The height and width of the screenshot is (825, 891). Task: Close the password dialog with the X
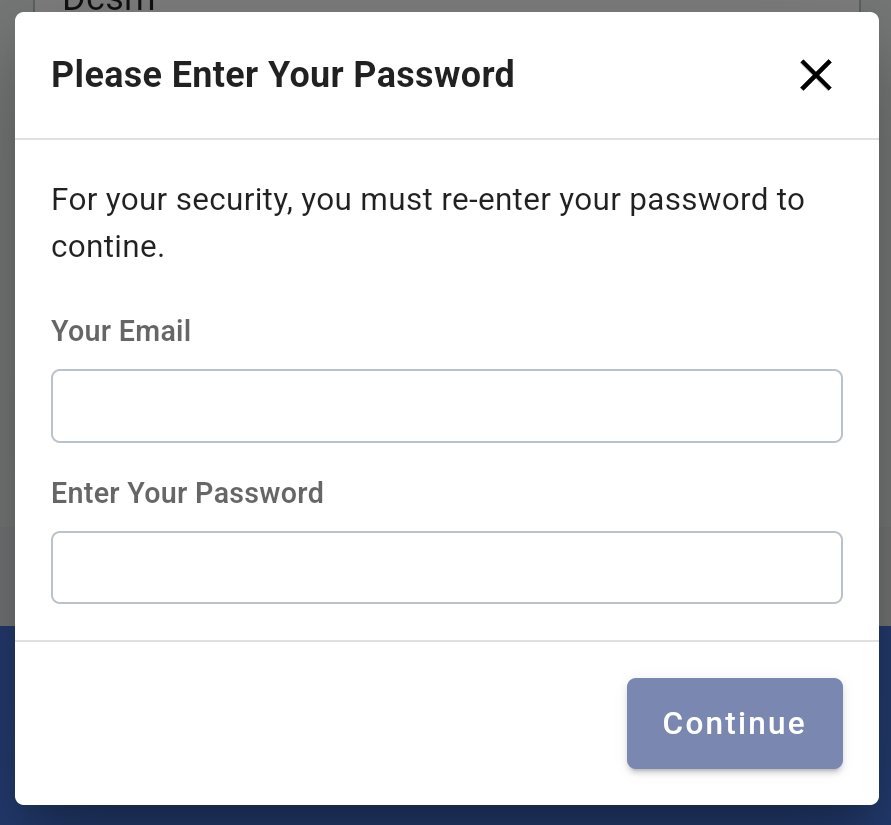click(815, 75)
